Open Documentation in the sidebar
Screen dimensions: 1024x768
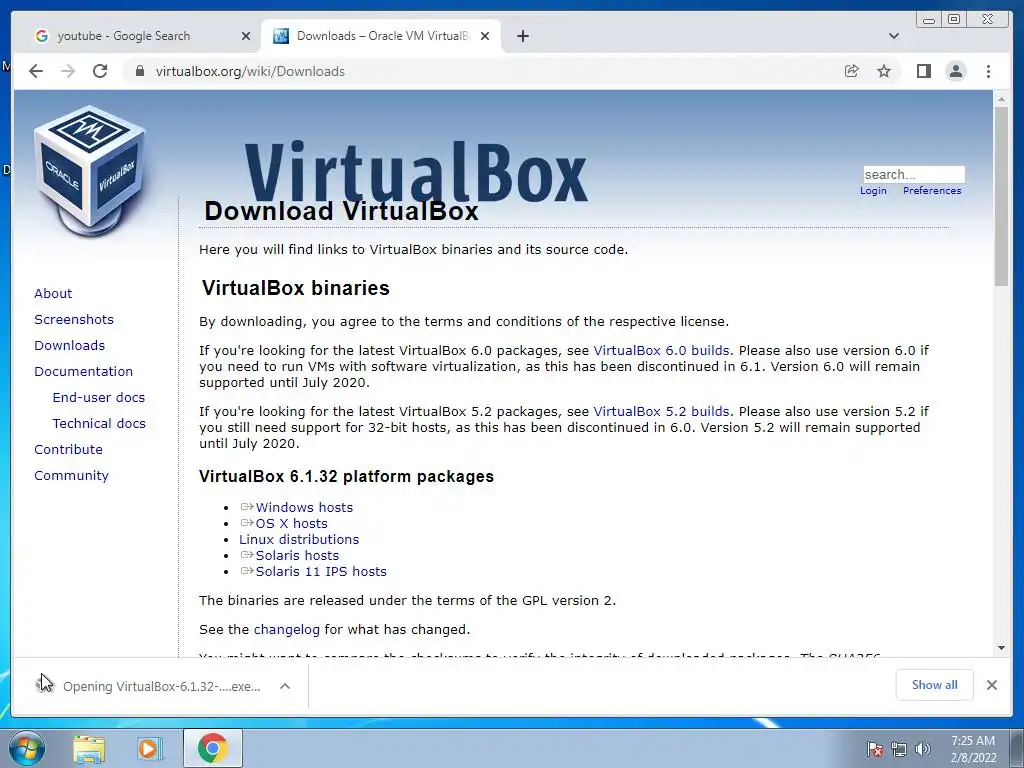click(84, 372)
